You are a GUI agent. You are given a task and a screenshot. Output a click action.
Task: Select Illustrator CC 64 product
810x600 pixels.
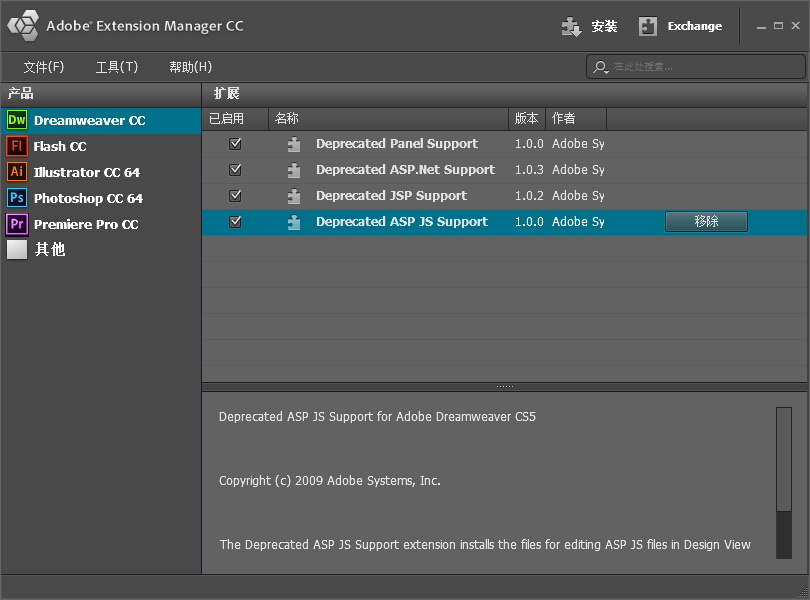pos(101,172)
